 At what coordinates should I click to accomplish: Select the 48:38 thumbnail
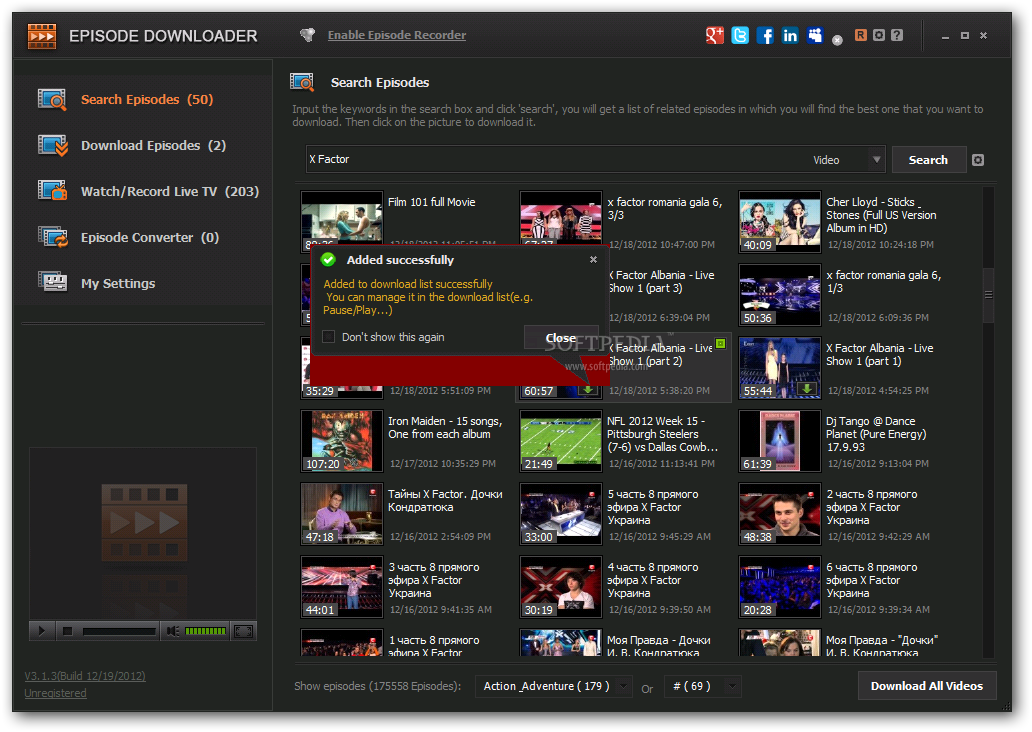point(779,514)
